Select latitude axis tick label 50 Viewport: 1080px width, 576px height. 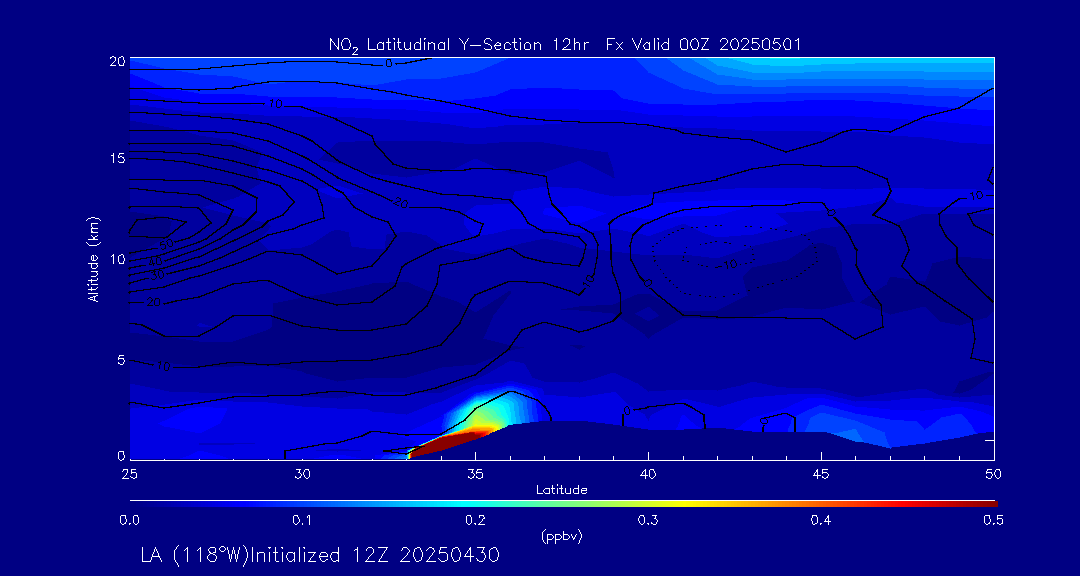click(x=994, y=474)
